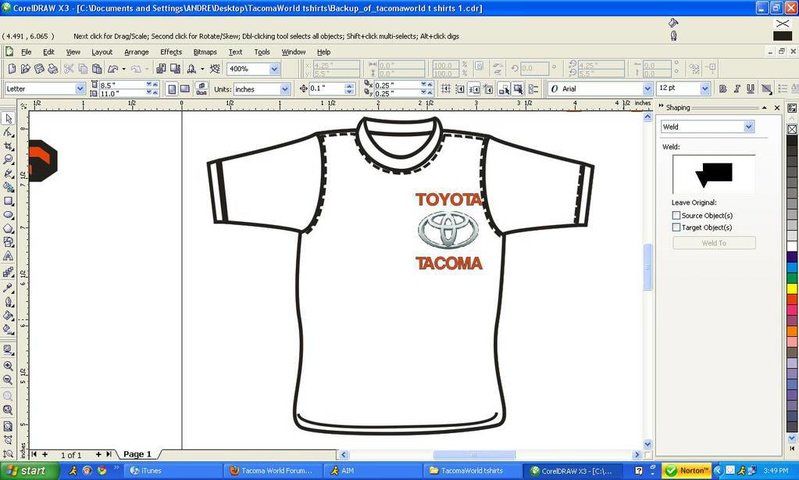The height and width of the screenshot is (480, 799).
Task: Open the zoom level 400% dropdown
Action: coord(274,69)
